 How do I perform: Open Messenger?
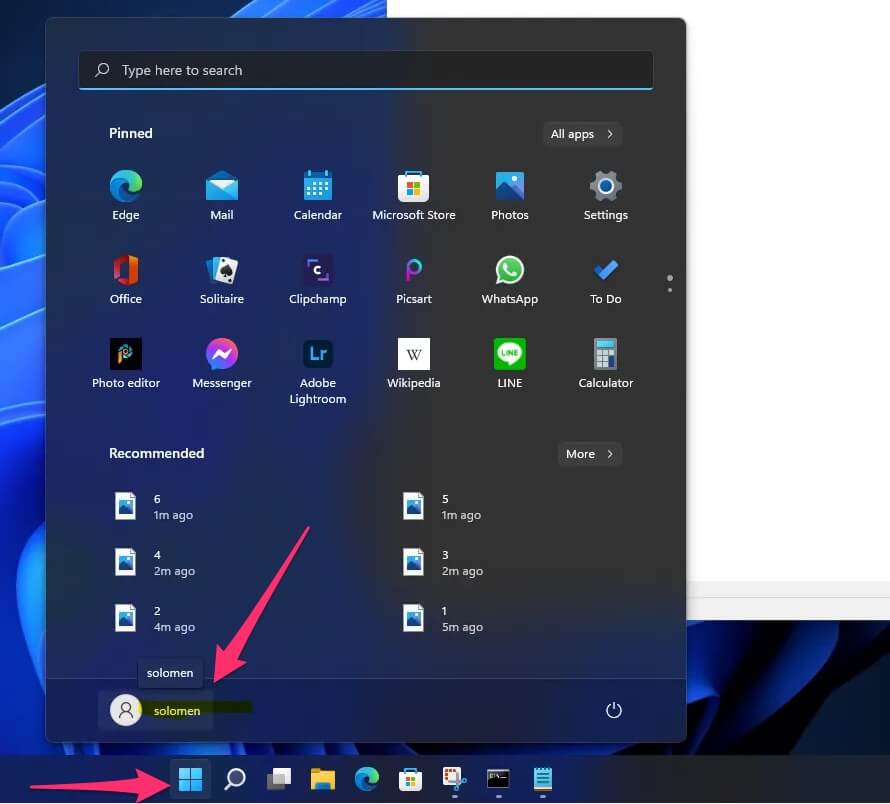221,363
